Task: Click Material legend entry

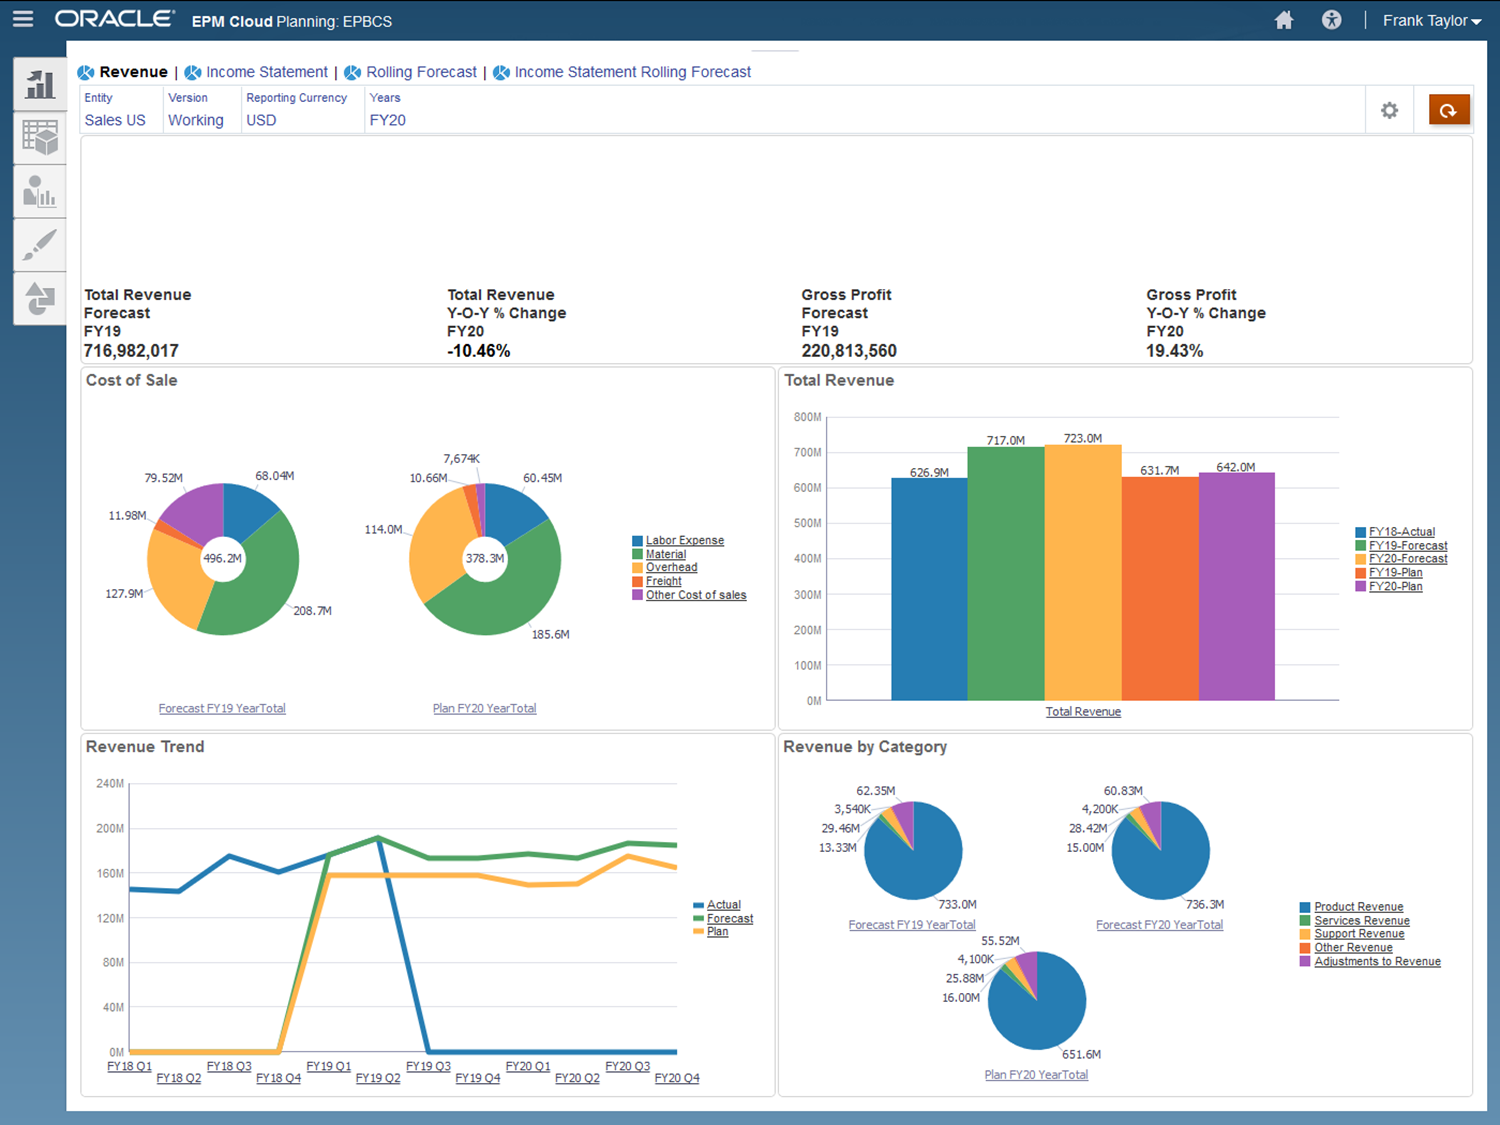Action: [x=666, y=554]
